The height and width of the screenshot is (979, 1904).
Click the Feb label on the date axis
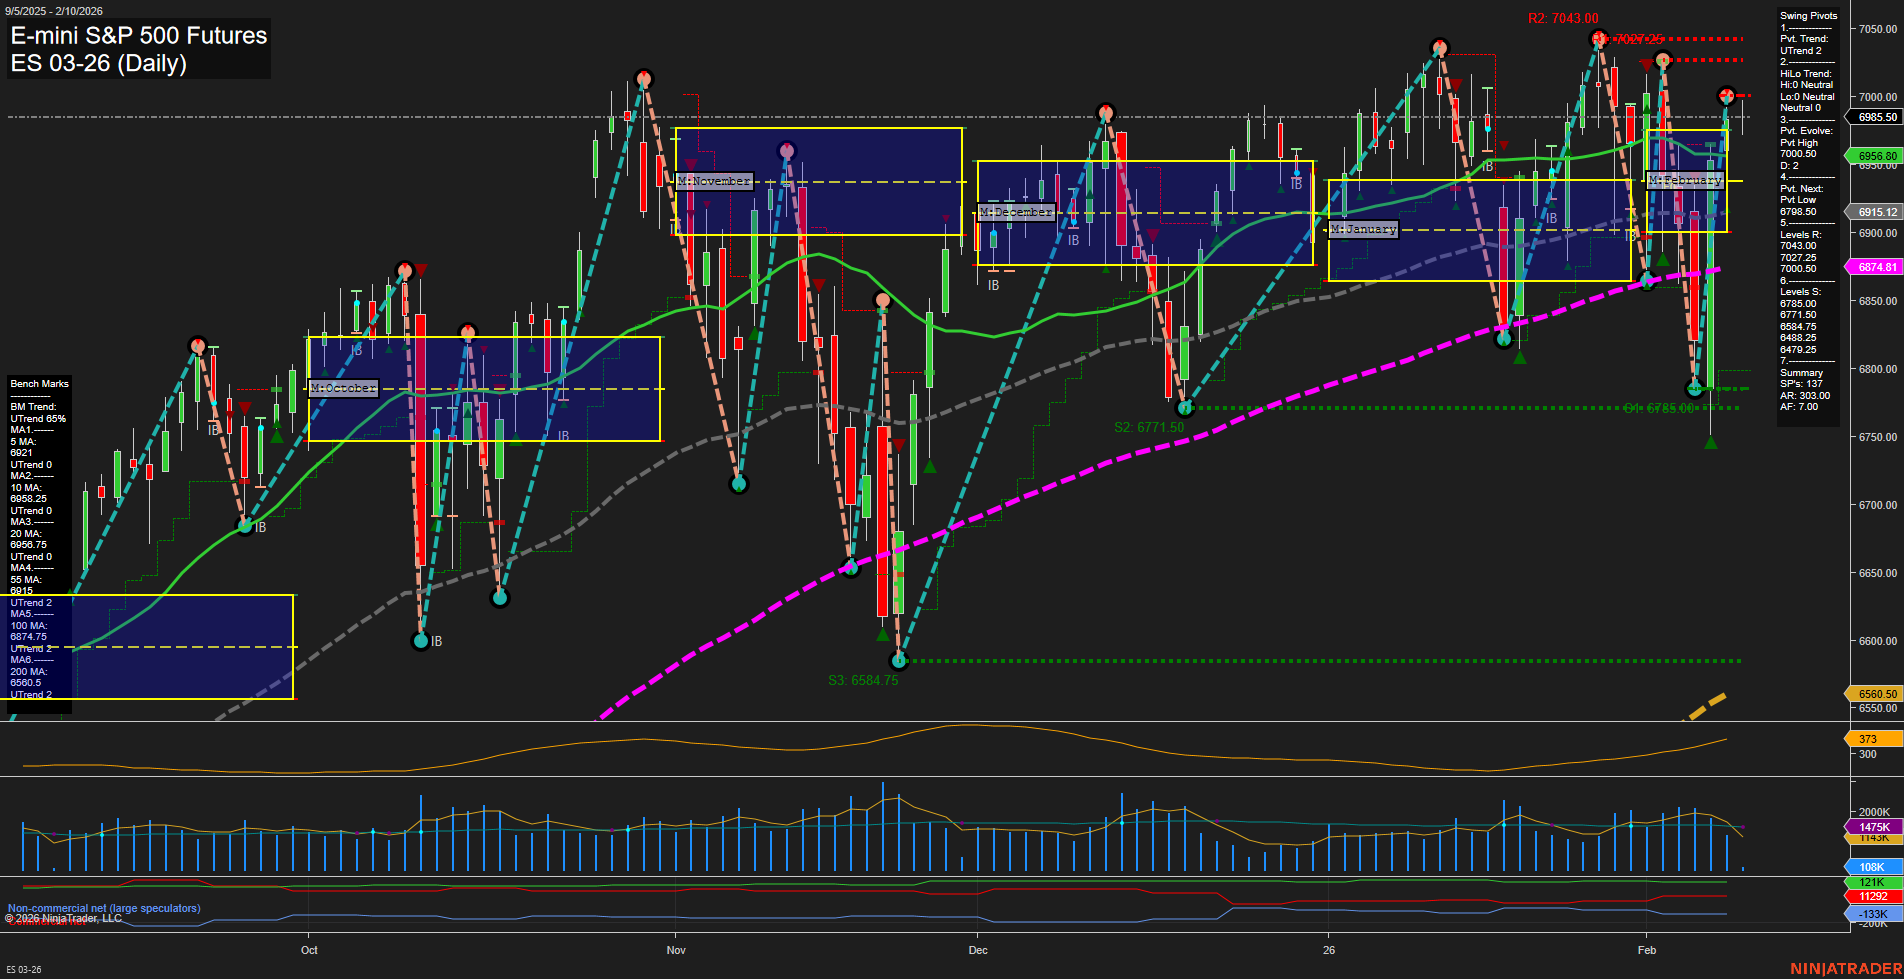click(1646, 951)
